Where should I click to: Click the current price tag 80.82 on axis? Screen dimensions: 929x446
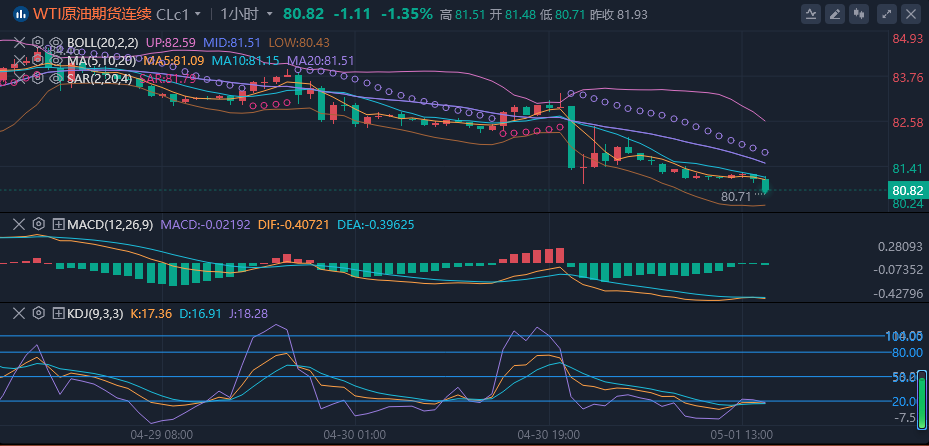pyautogui.click(x=907, y=190)
